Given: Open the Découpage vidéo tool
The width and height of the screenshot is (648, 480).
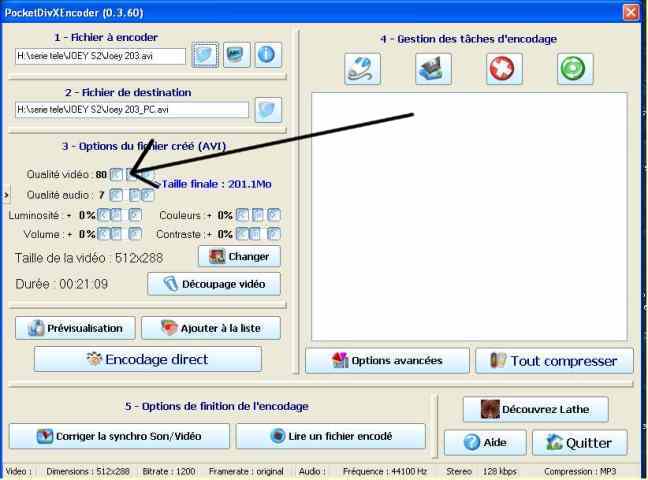Looking at the screenshot, I should click(214, 284).
